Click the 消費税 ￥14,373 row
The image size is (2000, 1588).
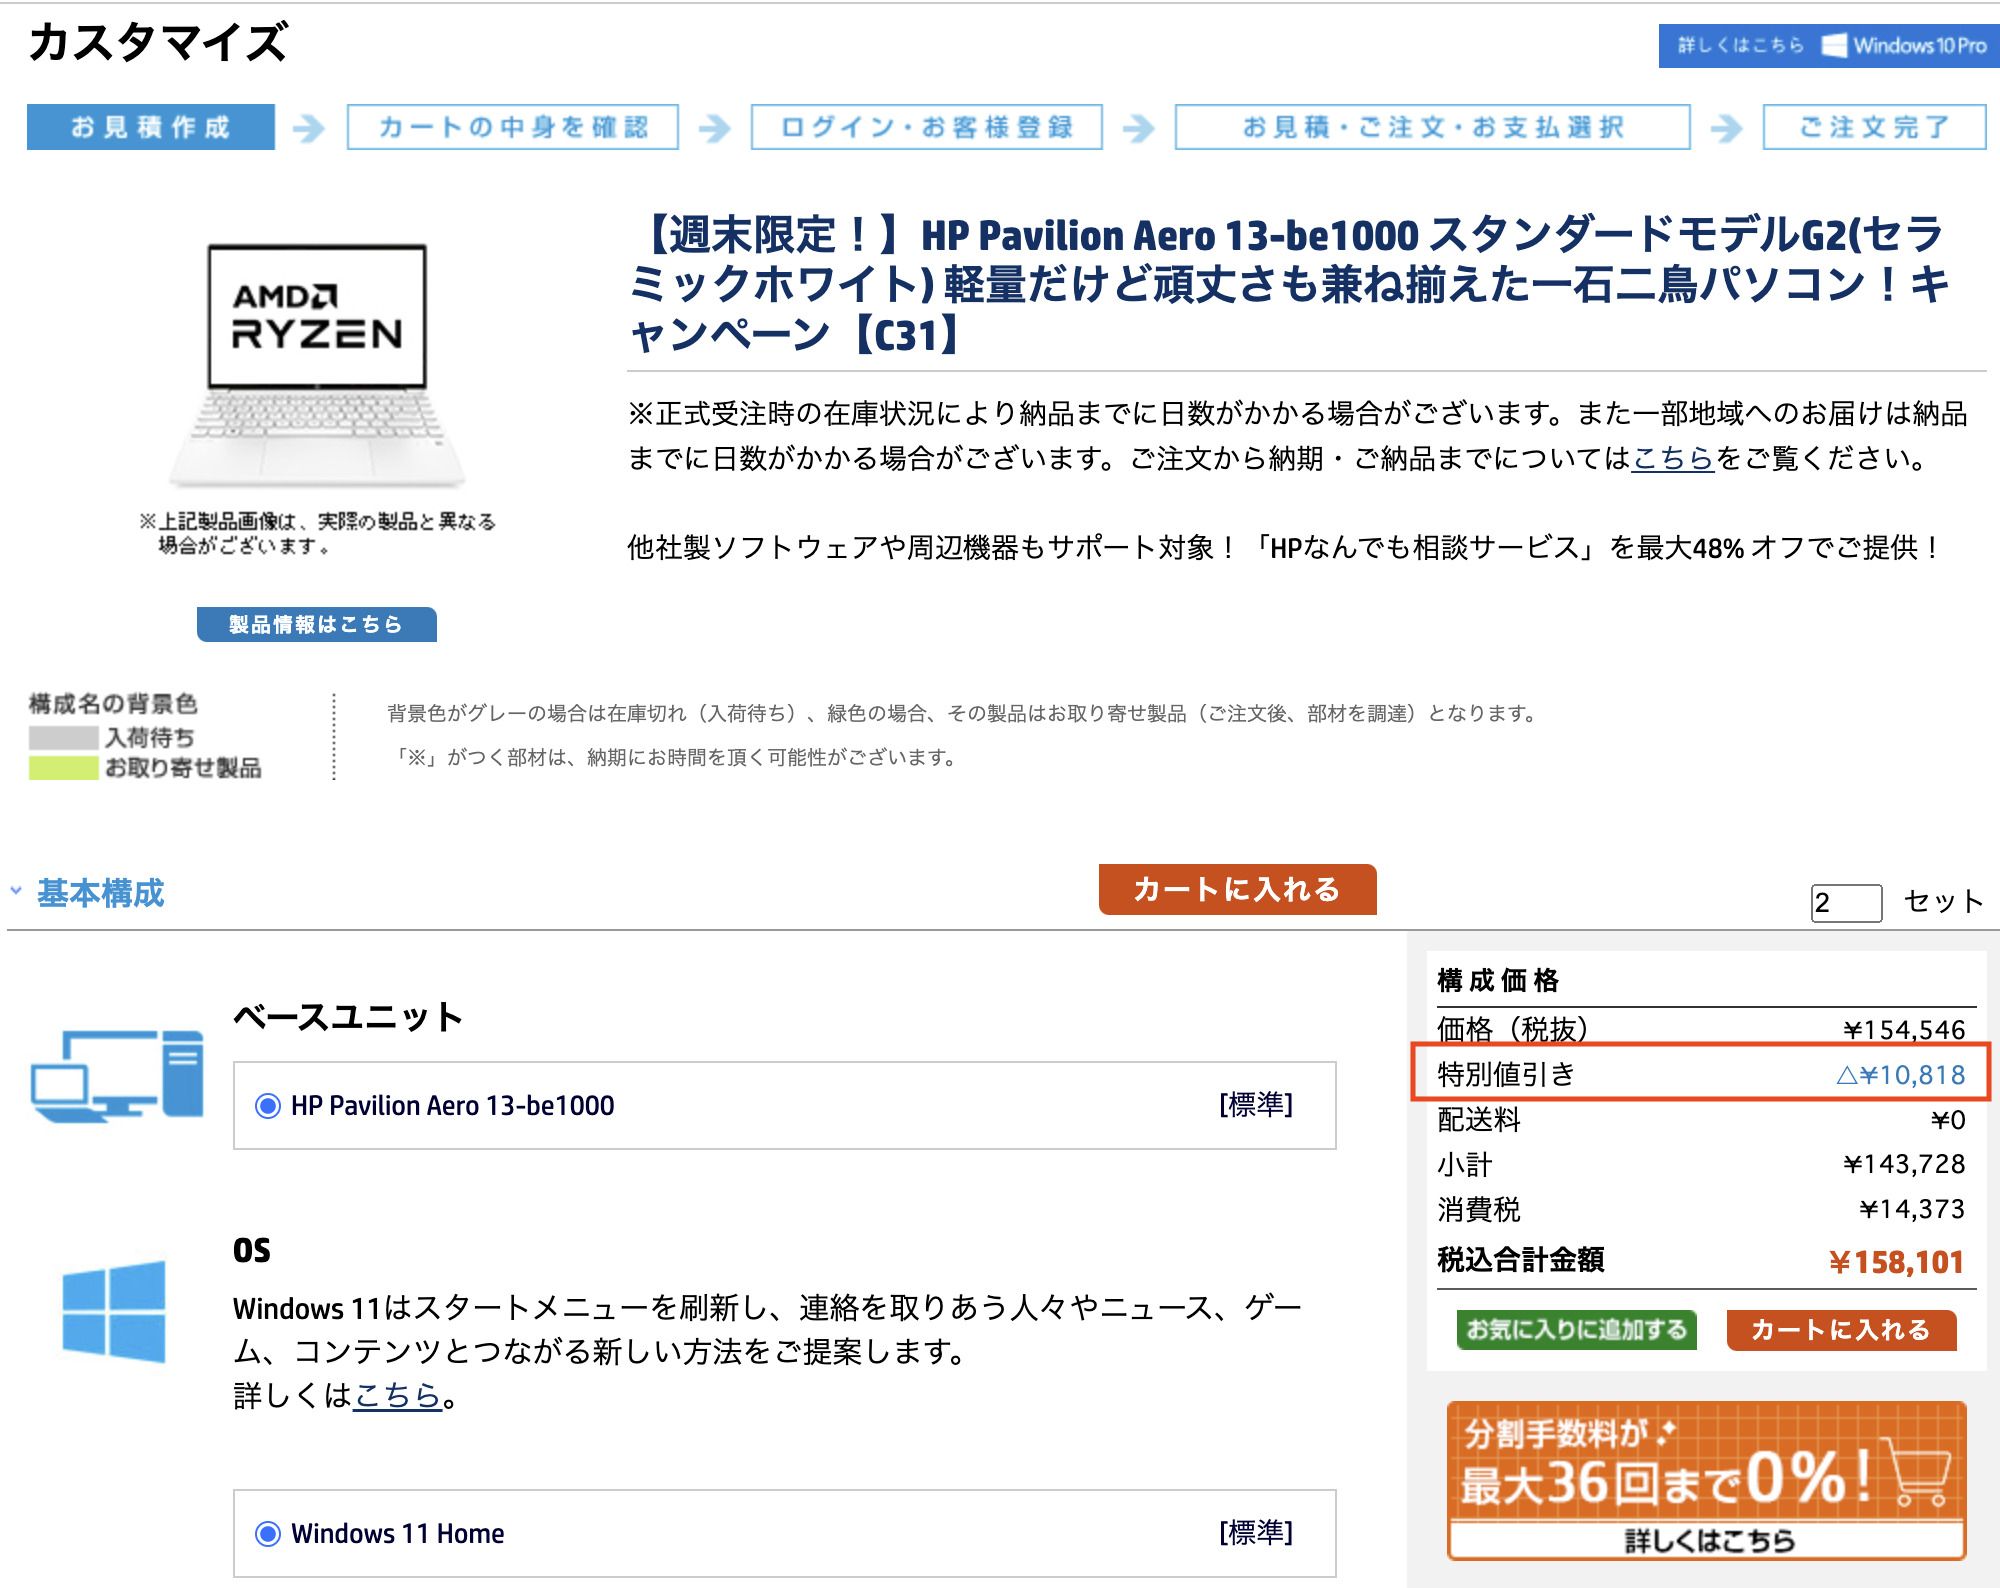pos(1701,1209)
